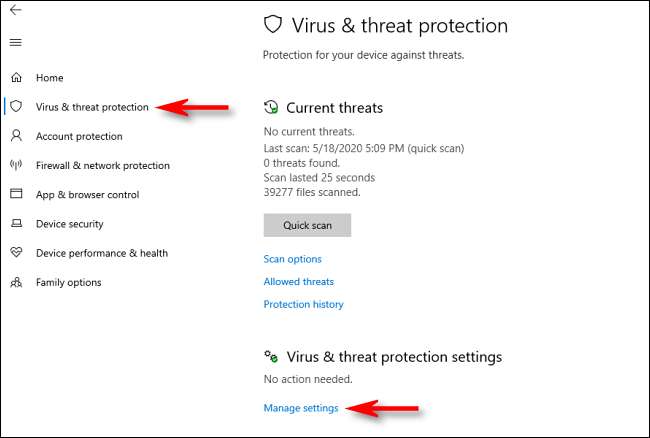Click the Home house icon
Image resolution: width=650 pixels, height=438 pixels.
click(16, 77)
